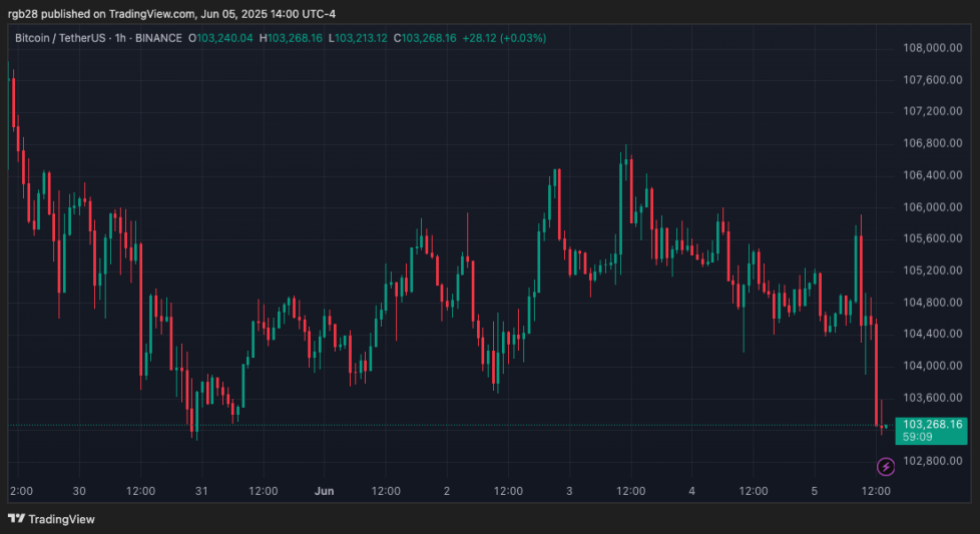Click the change value +28.12 (+0.03%)
Screen dimensions: 980x534
[504, 38]
